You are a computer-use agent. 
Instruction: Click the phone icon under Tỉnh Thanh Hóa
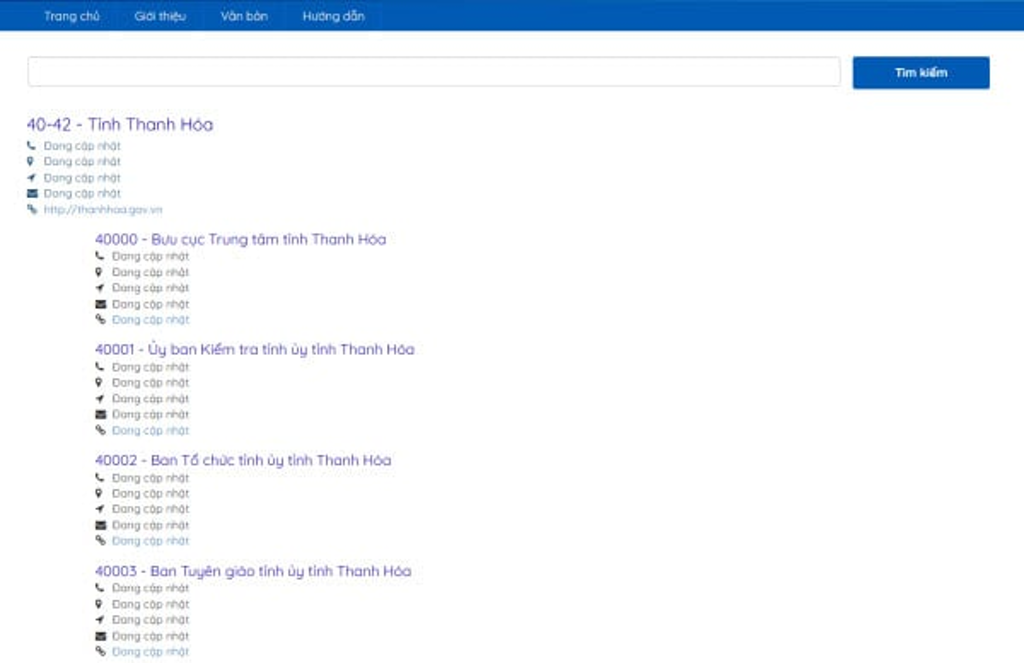coord(31,146)
